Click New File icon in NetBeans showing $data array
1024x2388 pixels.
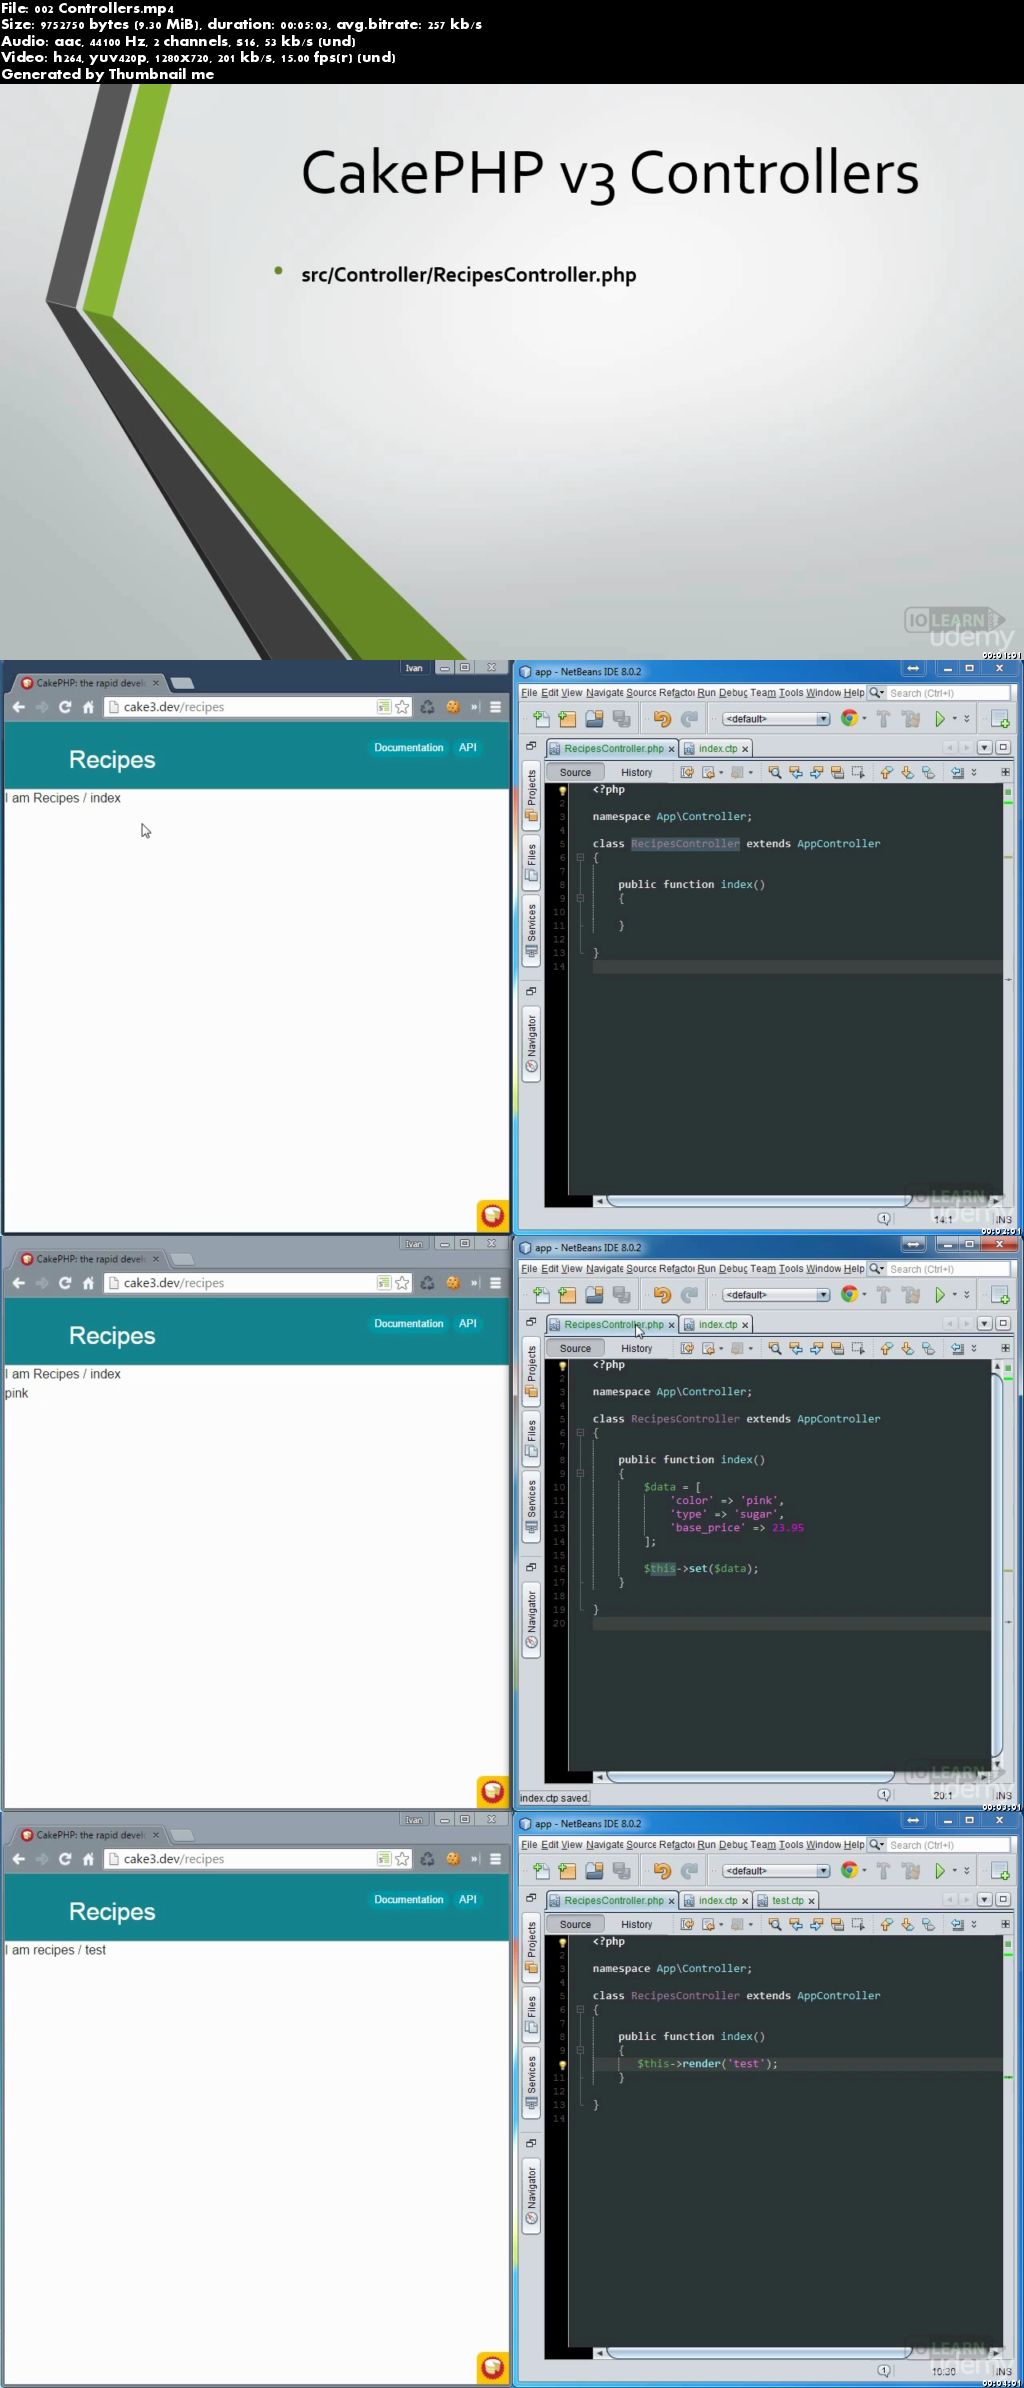[541, 1294]
